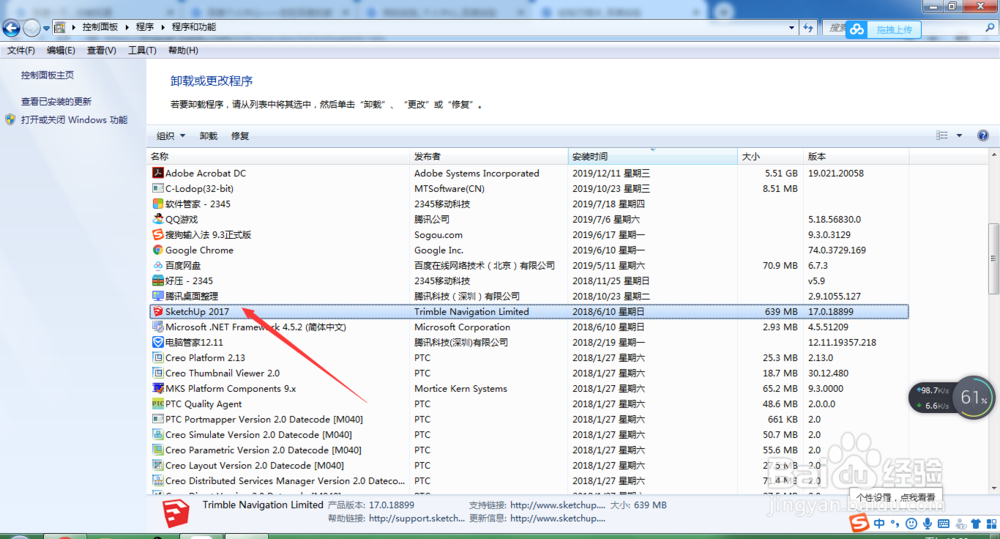The image size is (1000, 539).
Task: Open the 工具(T) menu
Action: [142, 50]
